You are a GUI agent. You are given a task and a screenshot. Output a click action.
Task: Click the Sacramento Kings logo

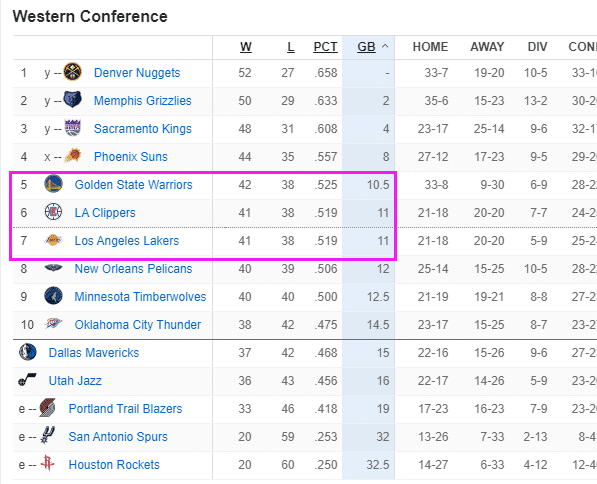[x=72, y=128]
